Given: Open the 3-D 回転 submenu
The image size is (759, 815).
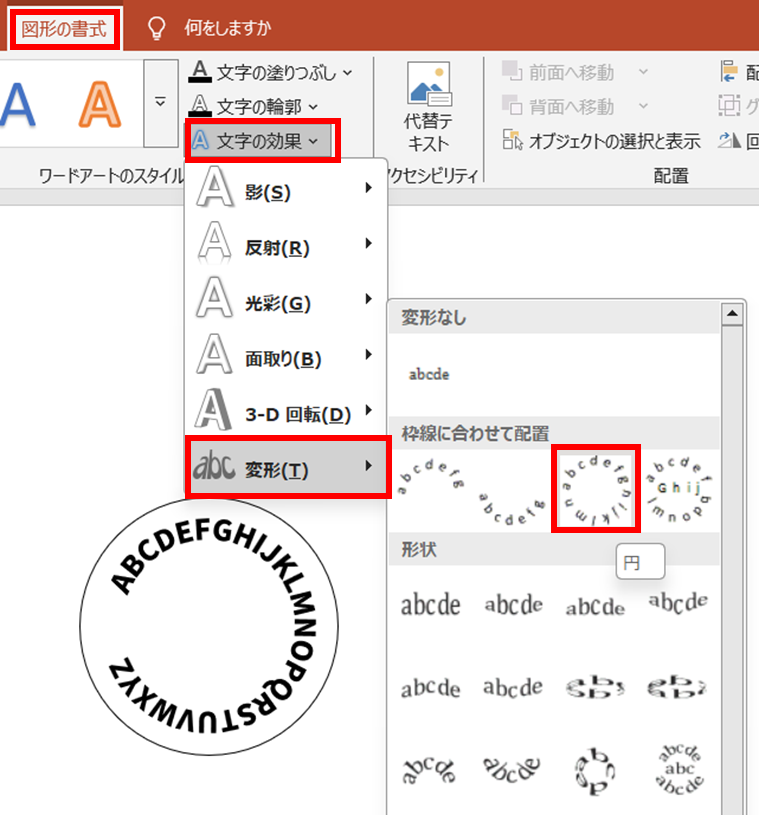Looking at the screenshot, I should click(286, 414).
